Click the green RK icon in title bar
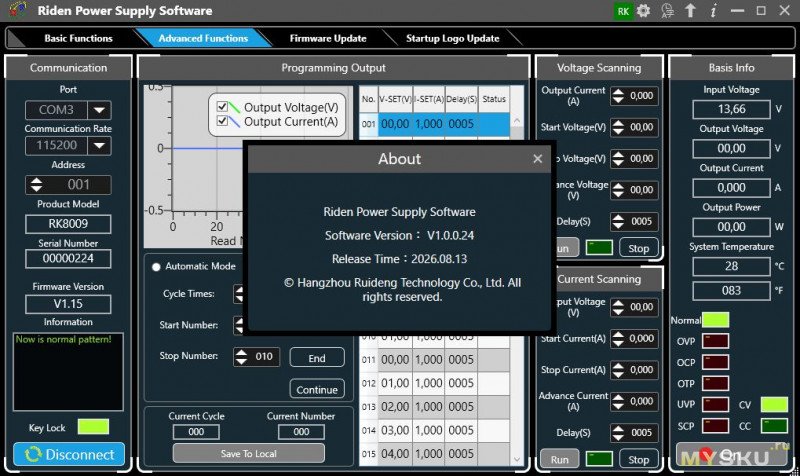The height and width of the screenshot is (476, 800). point(623,11)
